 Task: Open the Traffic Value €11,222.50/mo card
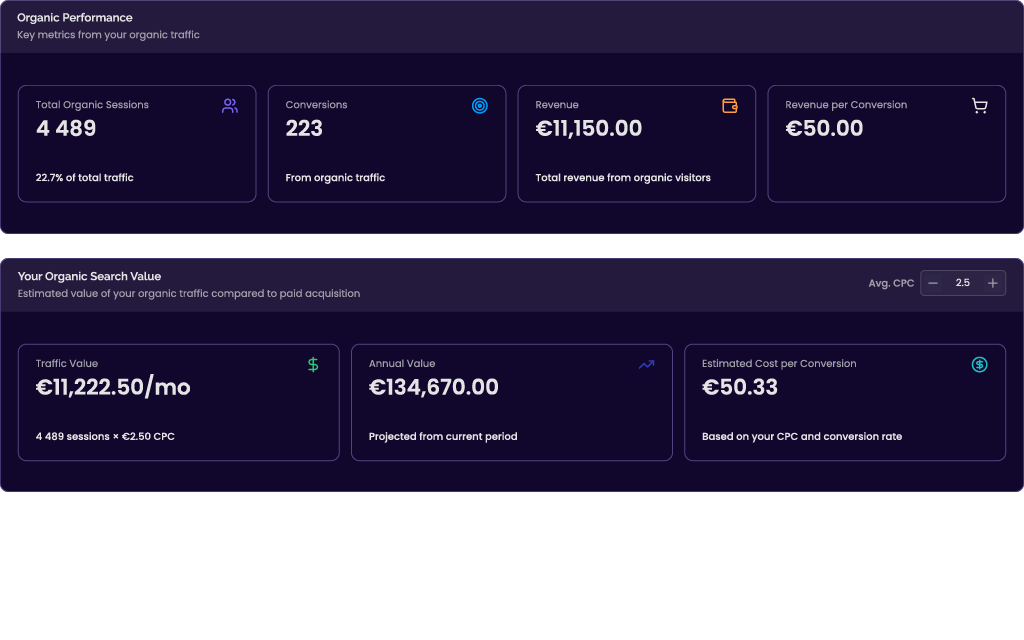click(178, 402)
